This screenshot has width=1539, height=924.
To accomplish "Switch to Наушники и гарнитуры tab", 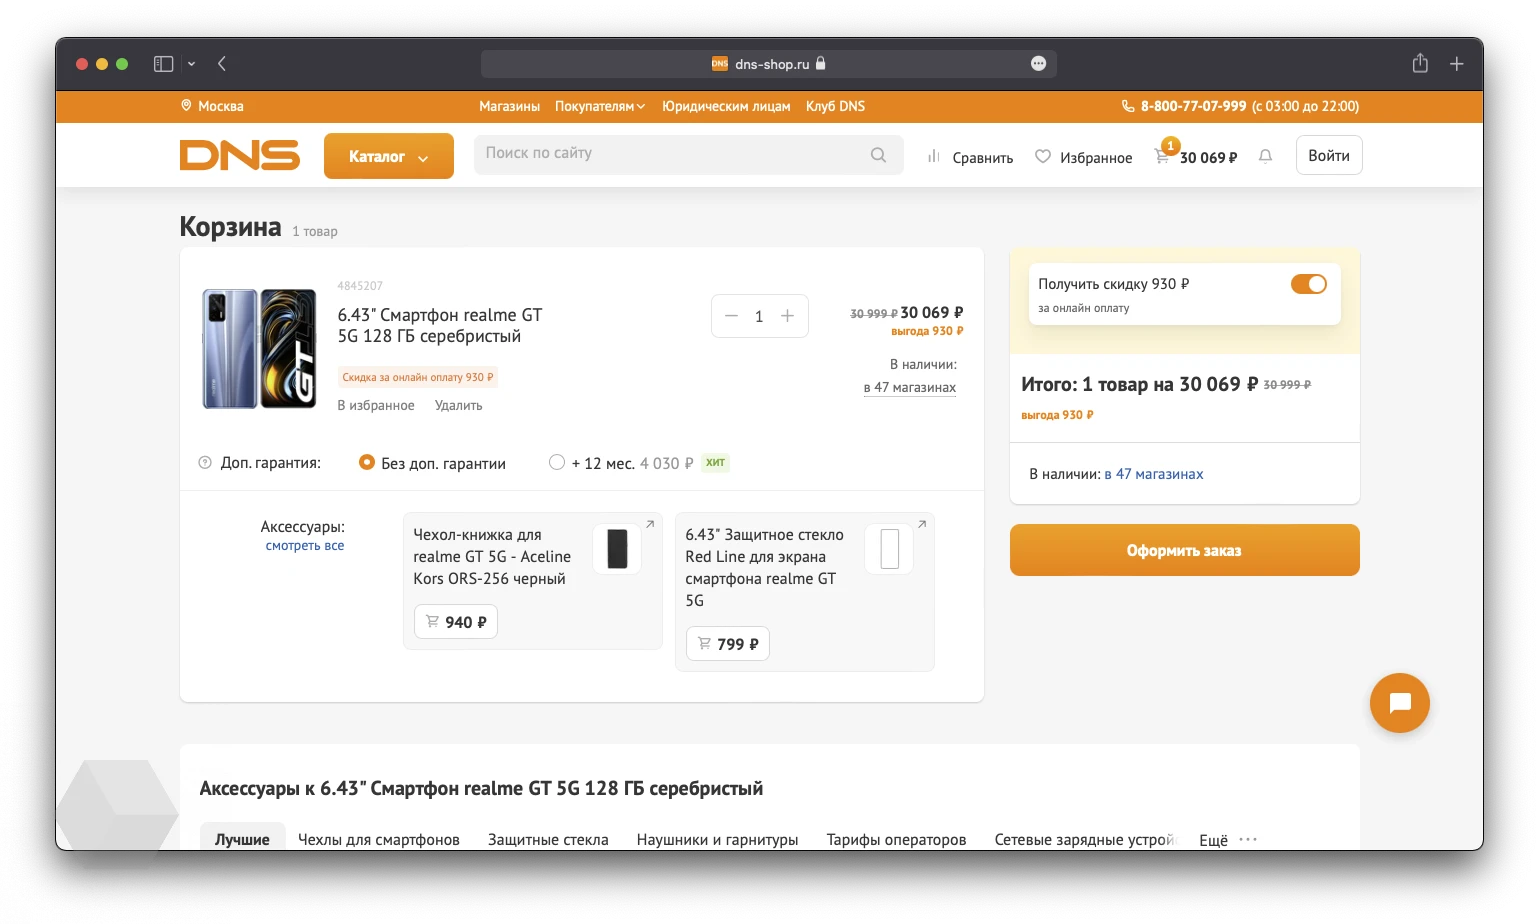I will [717, 840].
